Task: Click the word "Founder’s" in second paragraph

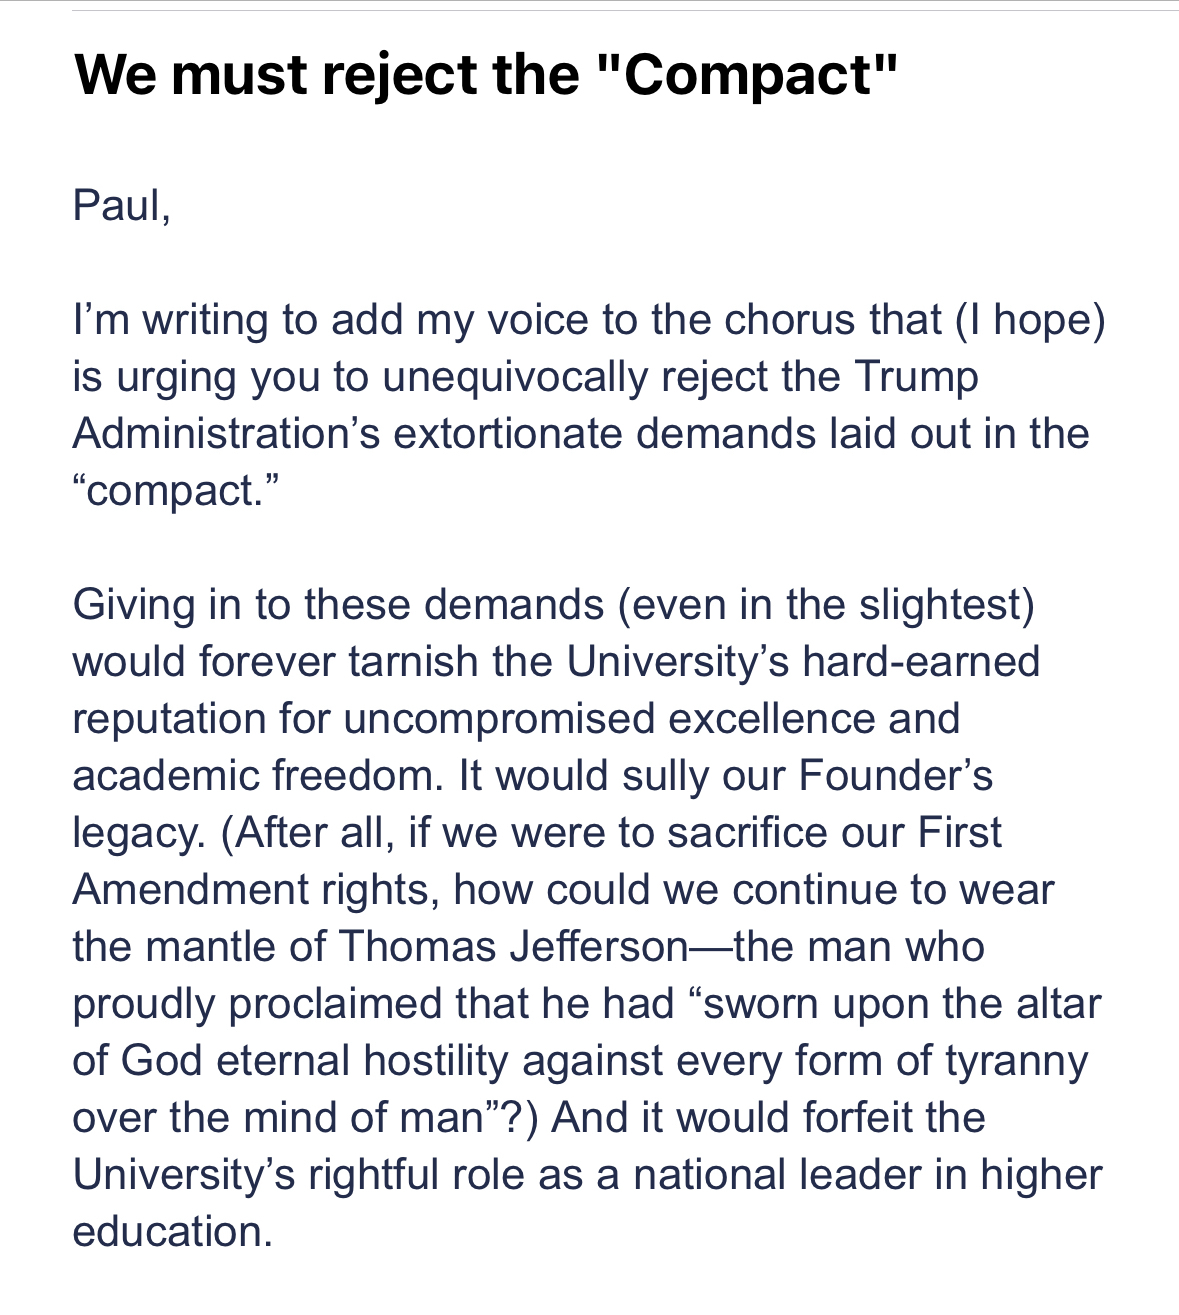Action: coord(896,776)
